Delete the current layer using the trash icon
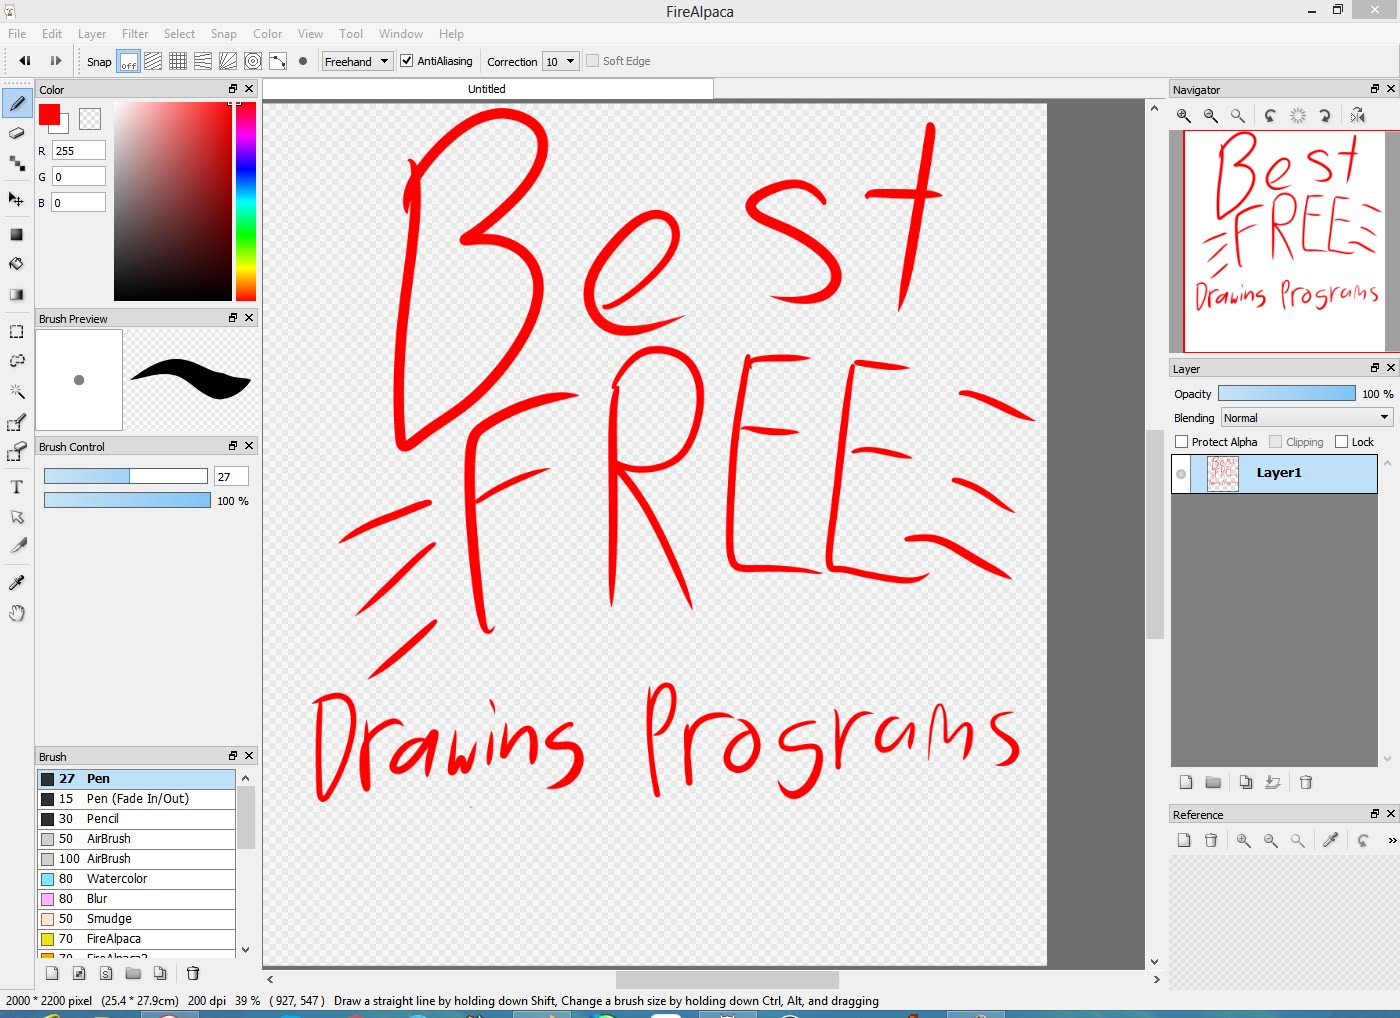Screen dimensions: 1400x1018 click(1306, 783)
